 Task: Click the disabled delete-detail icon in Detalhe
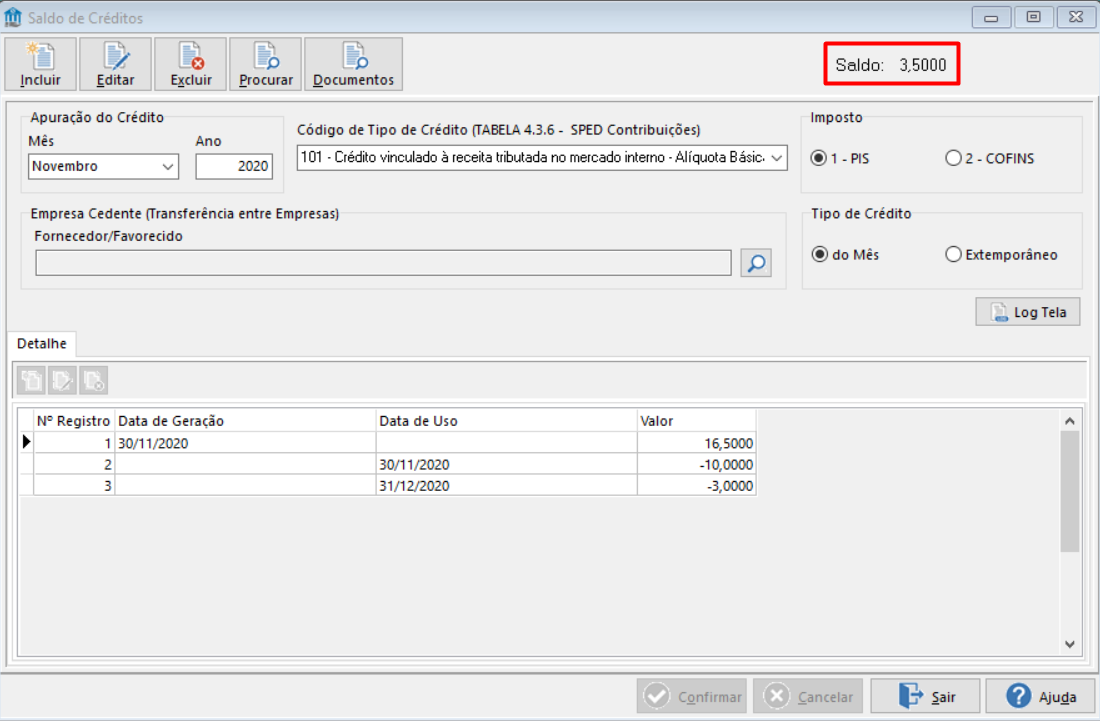(x=93, y=380)
